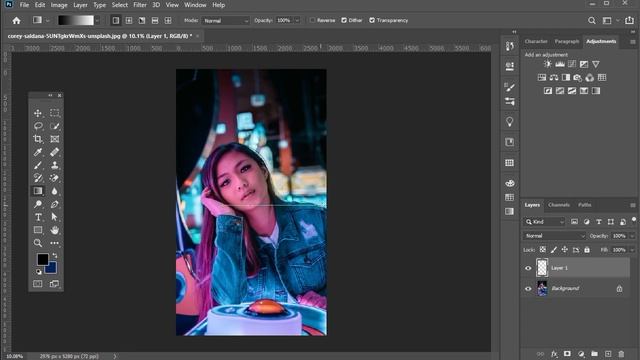This screenshot has height=360, width=640.
Task: Click the Home icon in options bar
Action: pos(16,20)
